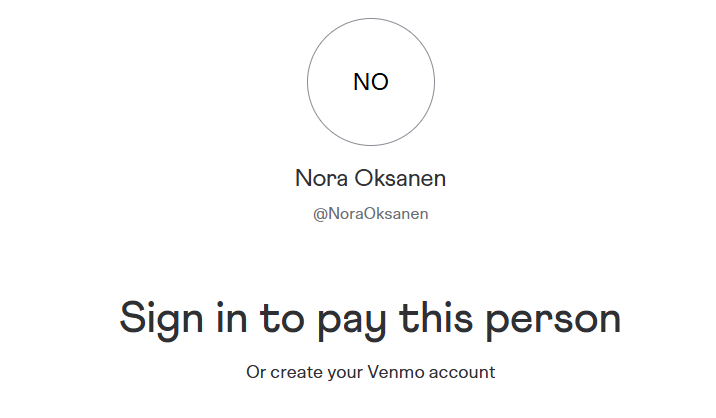Open "Or create your Venmo account" link
716x418 pixels.
[370, 372]
